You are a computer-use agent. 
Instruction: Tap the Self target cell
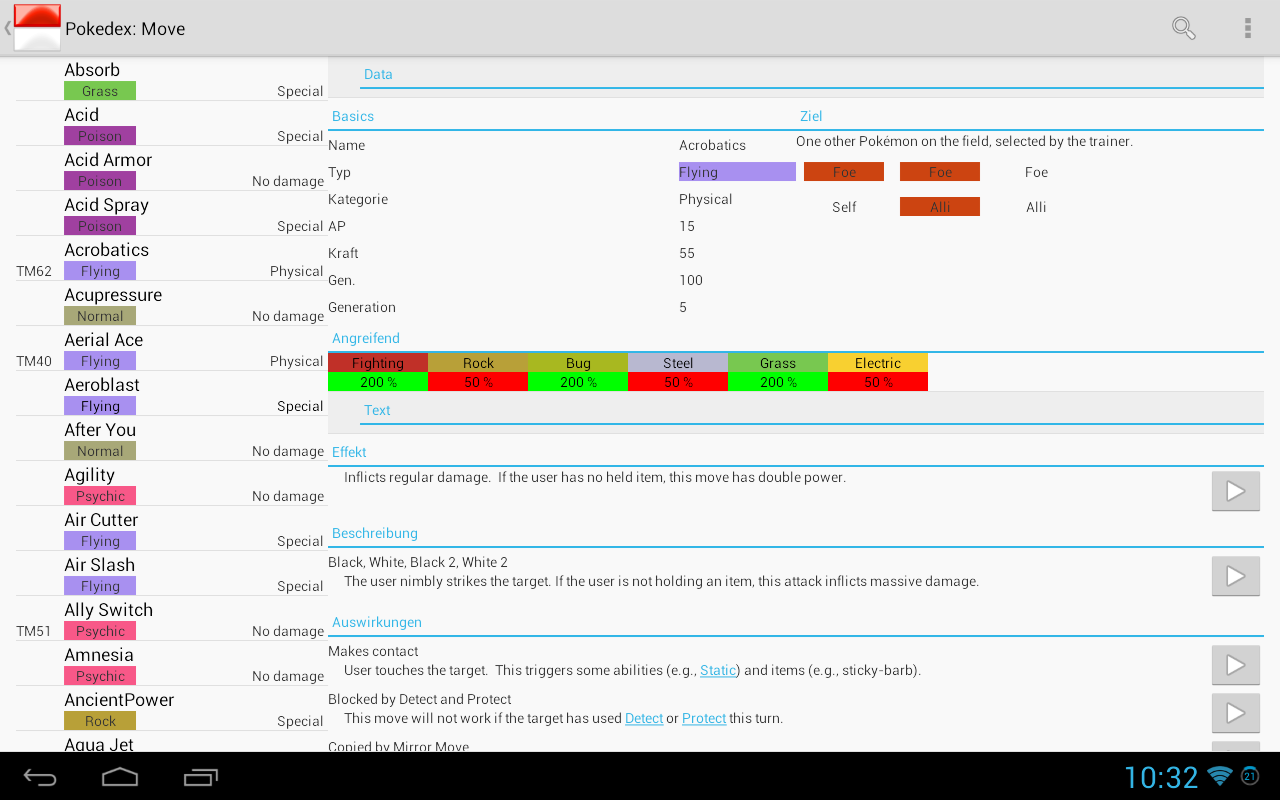tap(844, 207)
